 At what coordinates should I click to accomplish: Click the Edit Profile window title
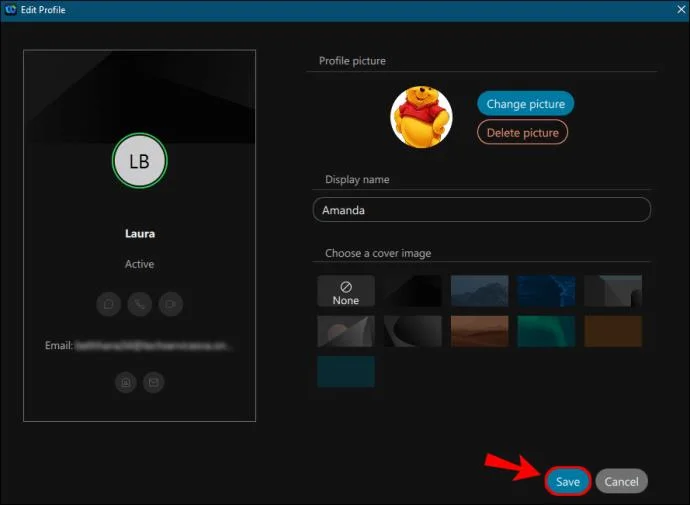[43, 10]
